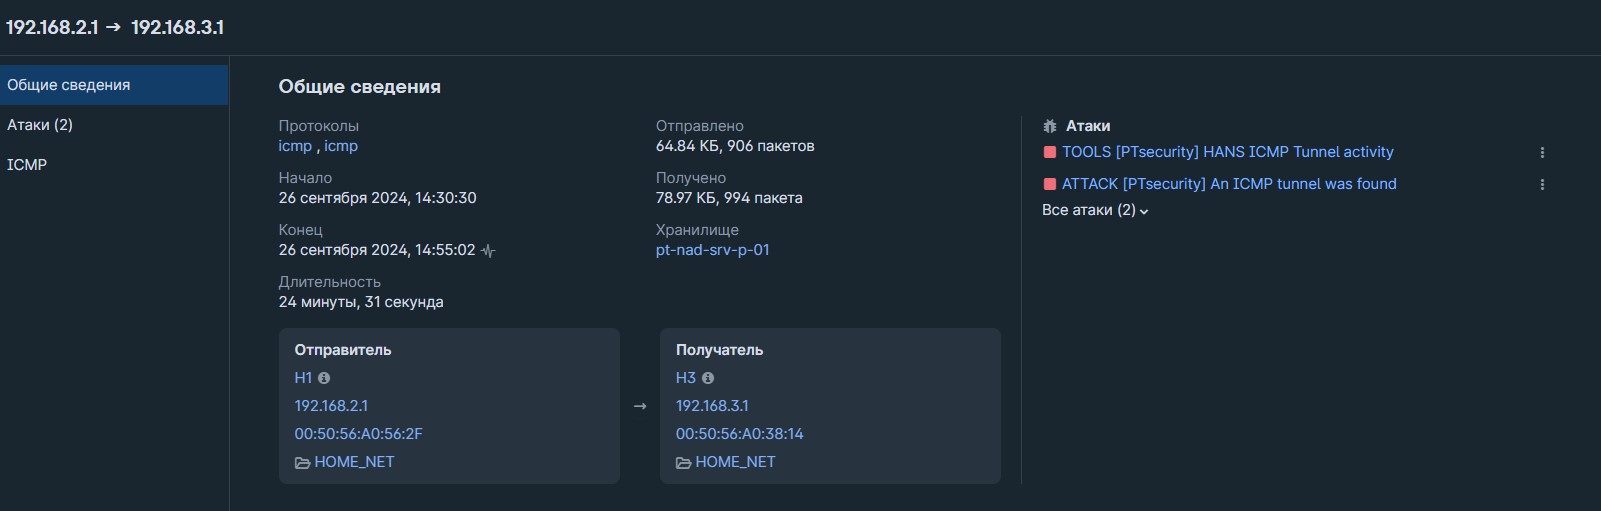
Task: Open the pt-nad-srv-p-01 storage link
Action: (713, 250)
